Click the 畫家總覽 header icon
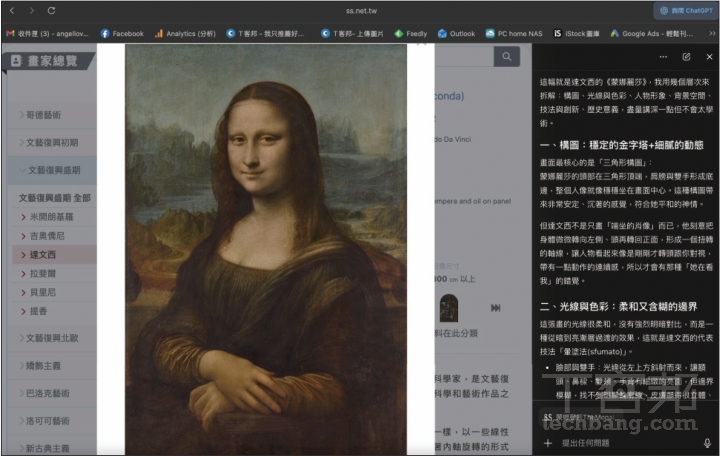This screenshot has height=456, width=720. [16, 61]
